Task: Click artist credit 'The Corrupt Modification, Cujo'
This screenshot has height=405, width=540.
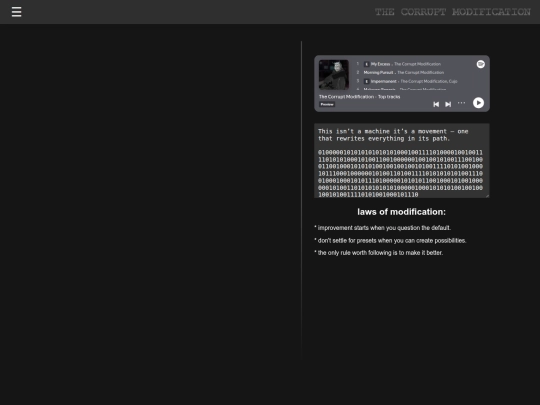Action: click(429, 81)
